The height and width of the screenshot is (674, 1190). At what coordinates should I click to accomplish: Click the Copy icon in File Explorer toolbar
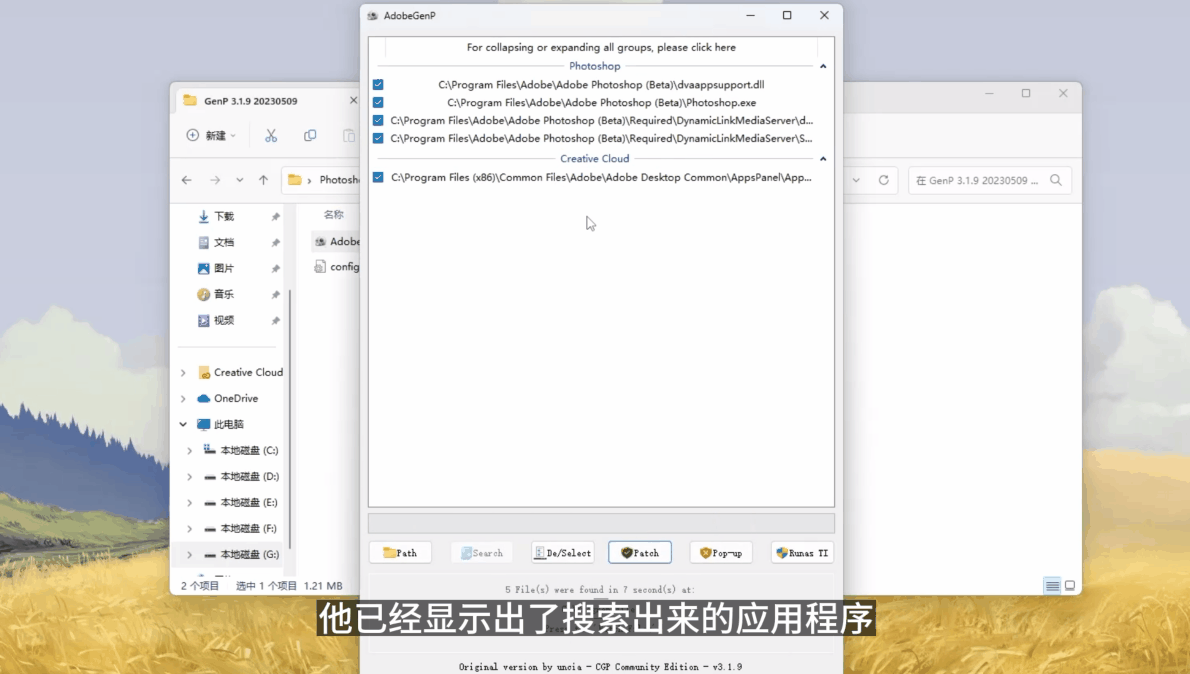[310, 135]
